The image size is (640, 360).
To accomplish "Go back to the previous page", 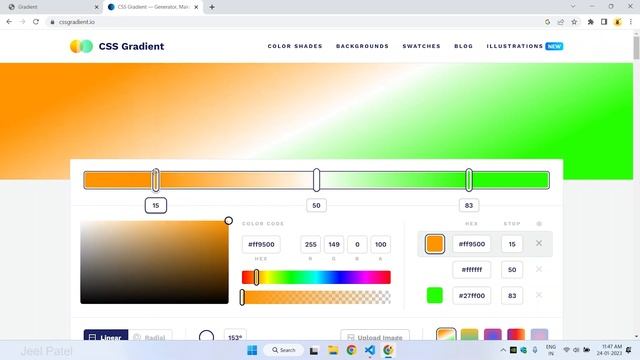I will coord(9,22).
